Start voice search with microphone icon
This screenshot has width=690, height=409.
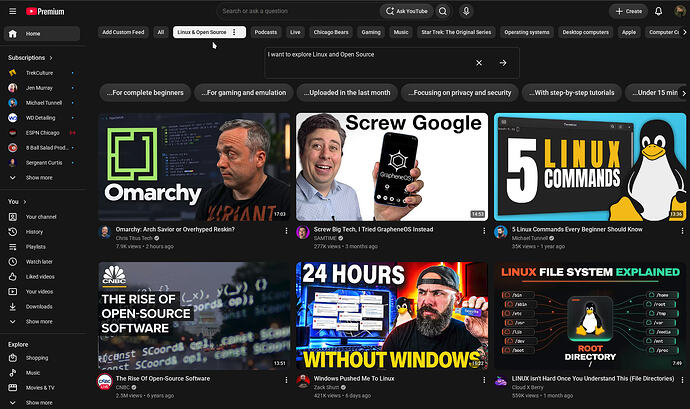coord(466,11)
